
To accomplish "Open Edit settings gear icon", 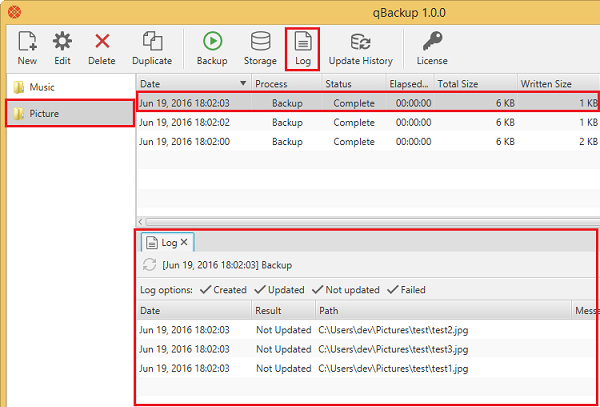I will pos(62,49).
